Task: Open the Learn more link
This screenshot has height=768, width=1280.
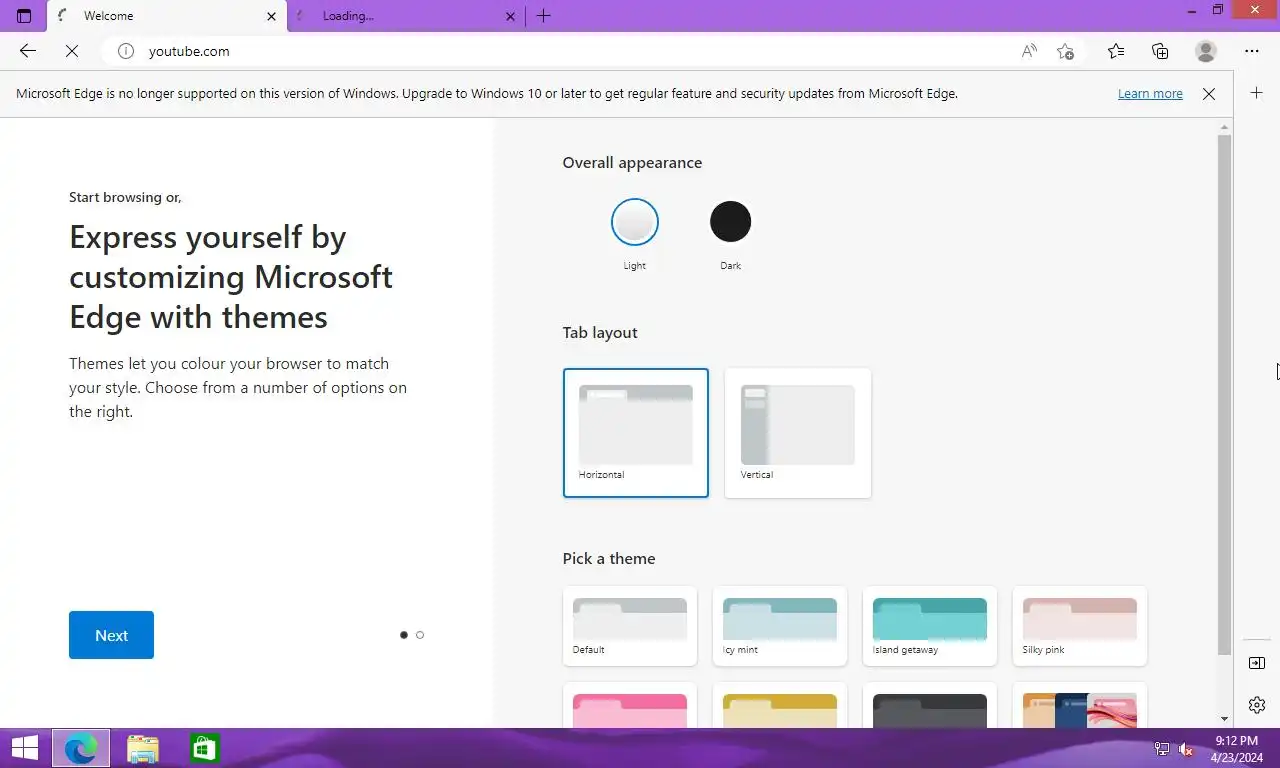Action: (x=1150, y=94)
